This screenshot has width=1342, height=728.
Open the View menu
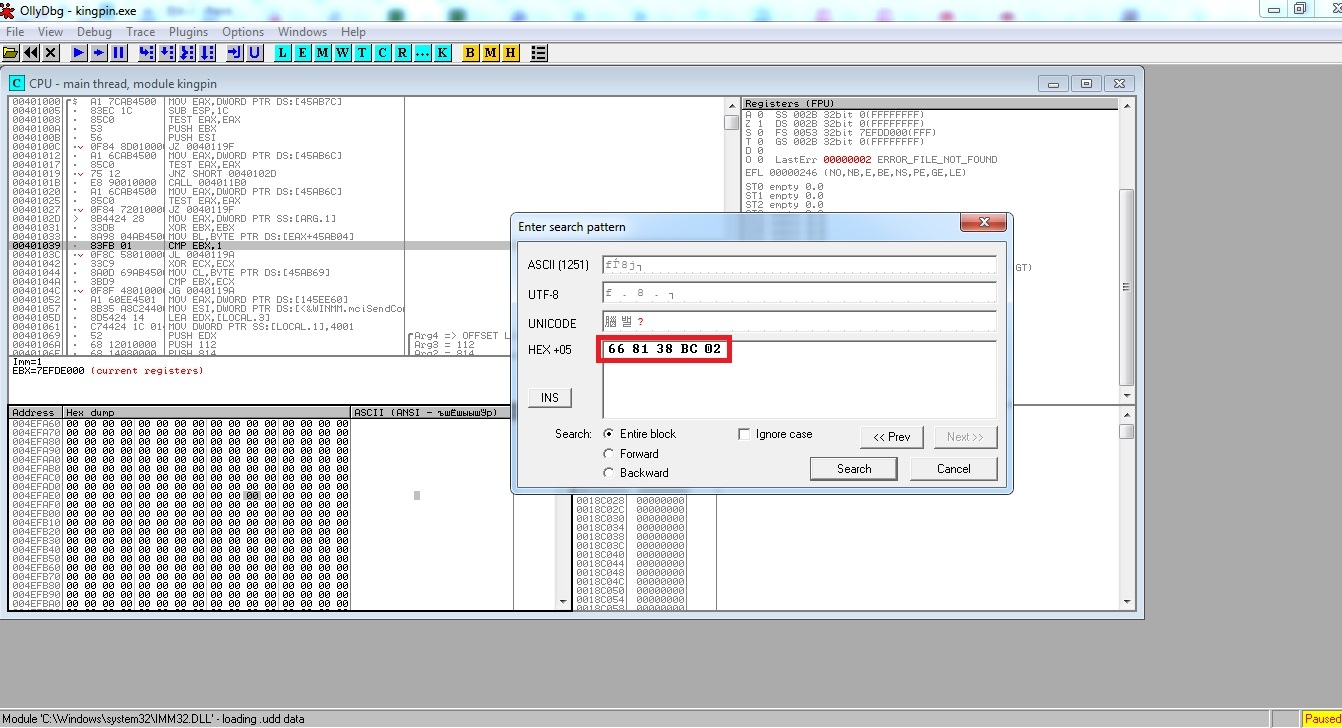tap(50, 32)
